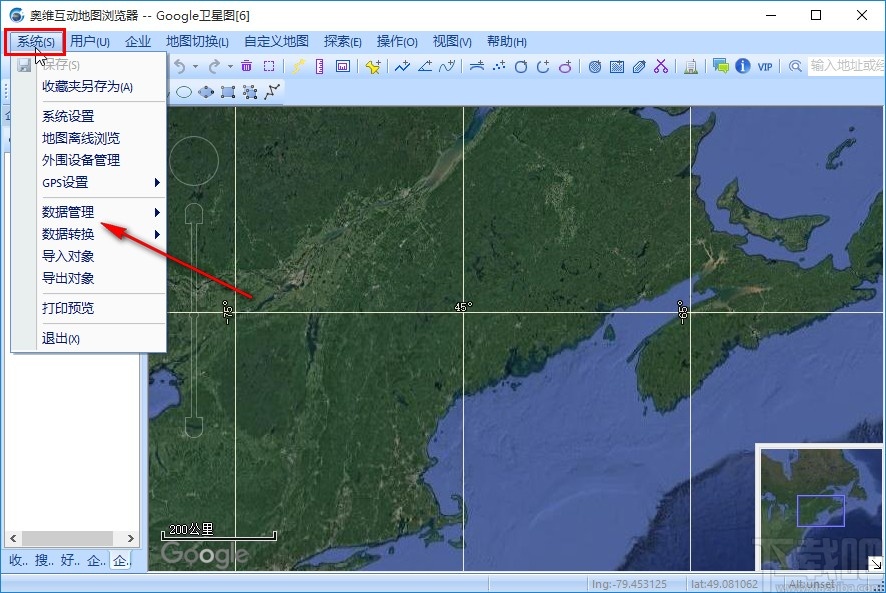Click the purple trash delete icon

[246, 66]
